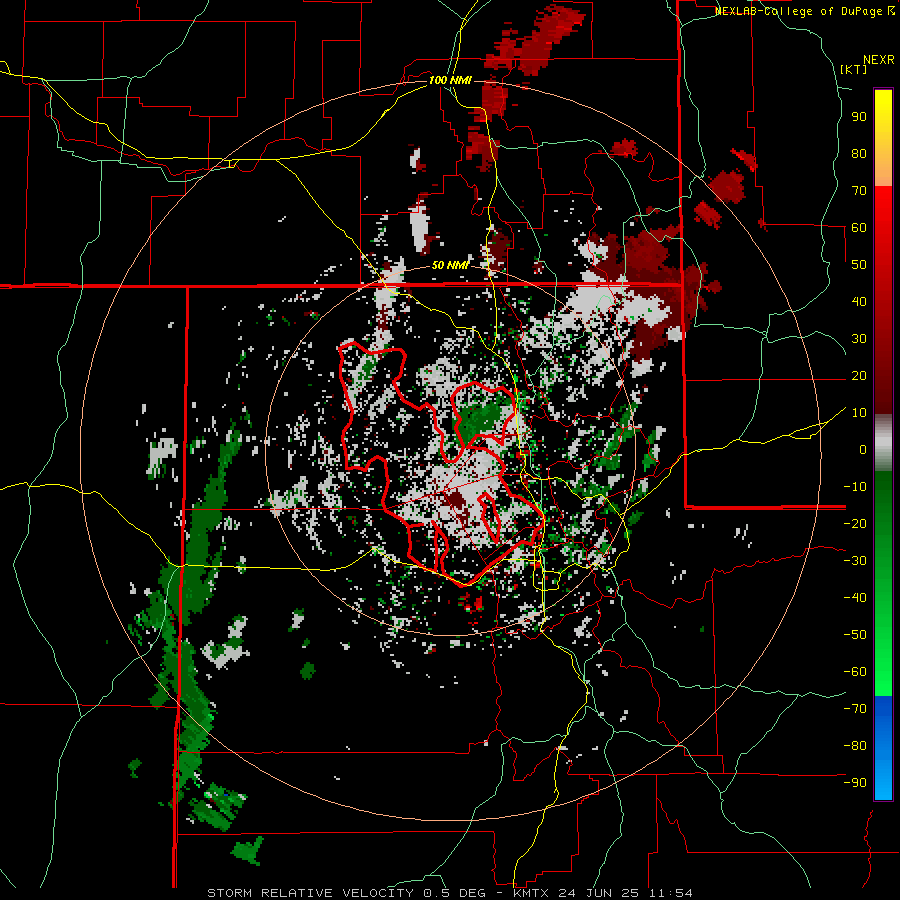Select the -40 value on velocity scale
This screenshot has width=900, height=900.
855,598
